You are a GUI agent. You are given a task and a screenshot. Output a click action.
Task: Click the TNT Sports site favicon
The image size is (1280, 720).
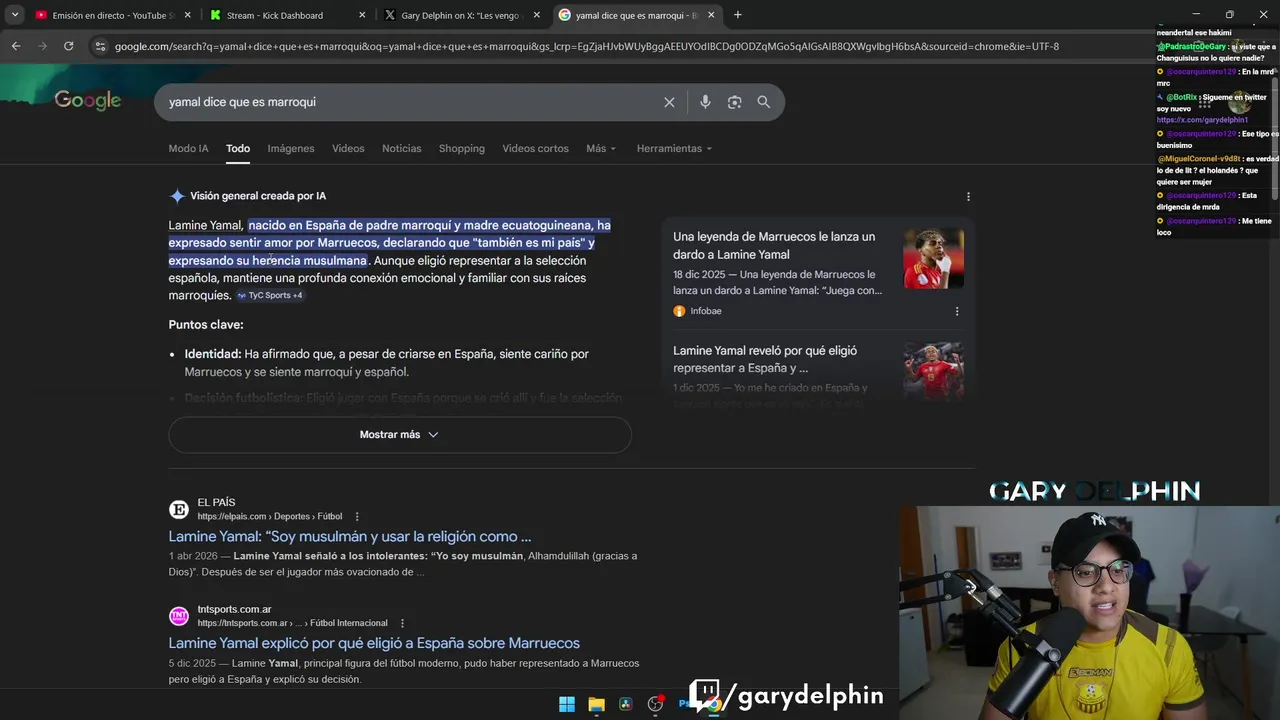tap(179, 616)
